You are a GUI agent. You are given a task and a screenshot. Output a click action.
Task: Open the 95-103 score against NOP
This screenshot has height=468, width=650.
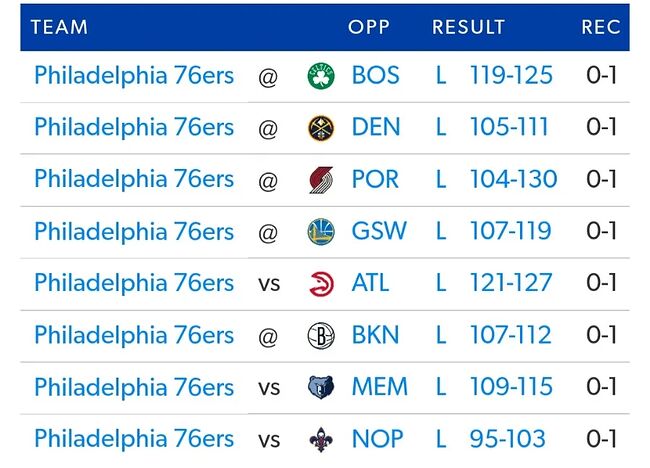coord(508,439)
